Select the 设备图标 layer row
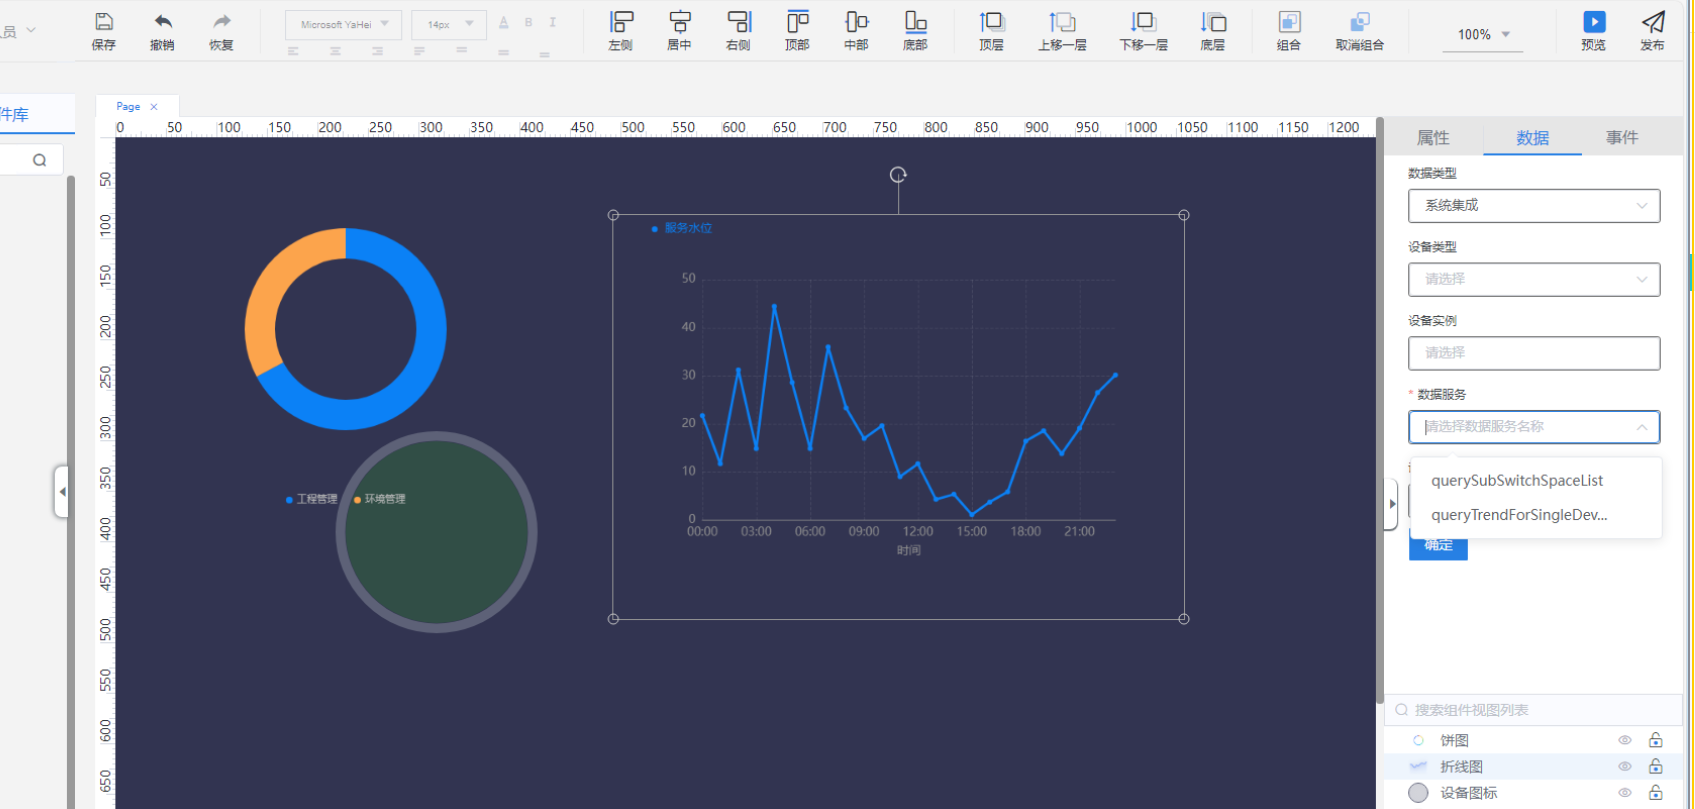Viewport: 1695px width, 809px height. (x=1534, y=792)
